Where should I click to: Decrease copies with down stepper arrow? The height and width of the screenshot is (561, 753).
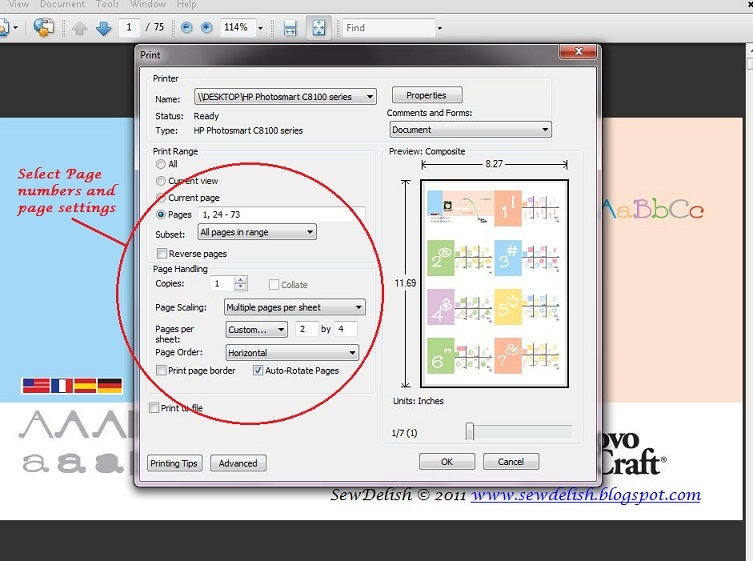pos(241,287)
